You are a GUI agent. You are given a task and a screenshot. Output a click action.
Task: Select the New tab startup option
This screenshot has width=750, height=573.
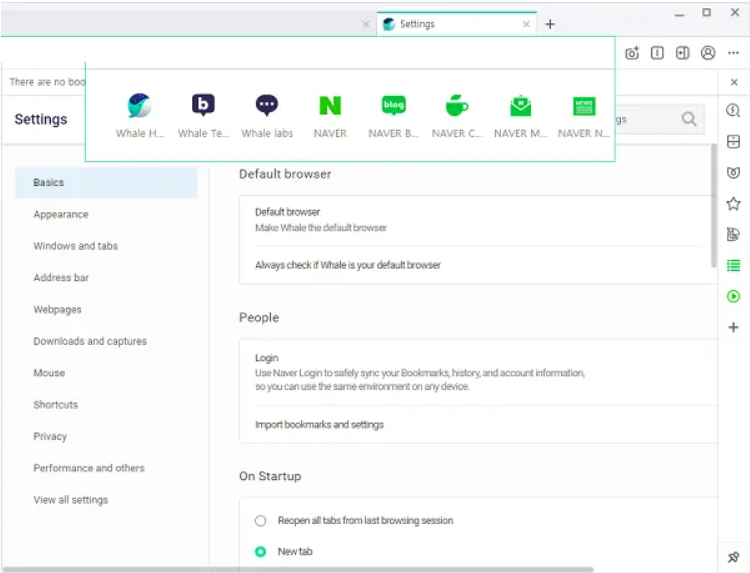(x=260, y=551)
